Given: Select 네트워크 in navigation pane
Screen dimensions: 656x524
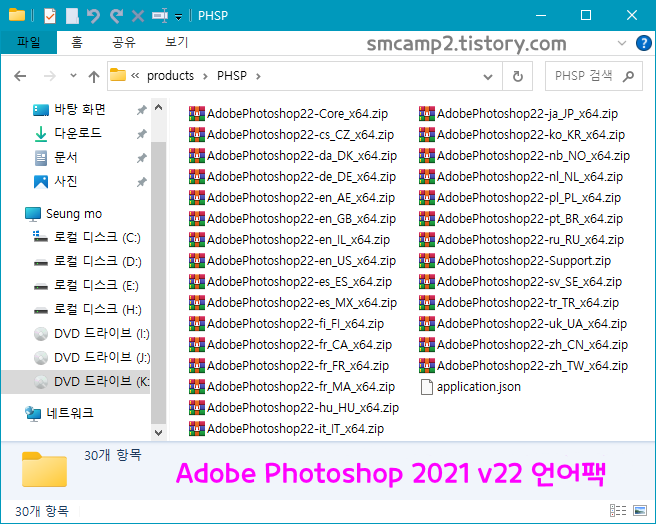Looking at the screenshot, I should point(70,413).
